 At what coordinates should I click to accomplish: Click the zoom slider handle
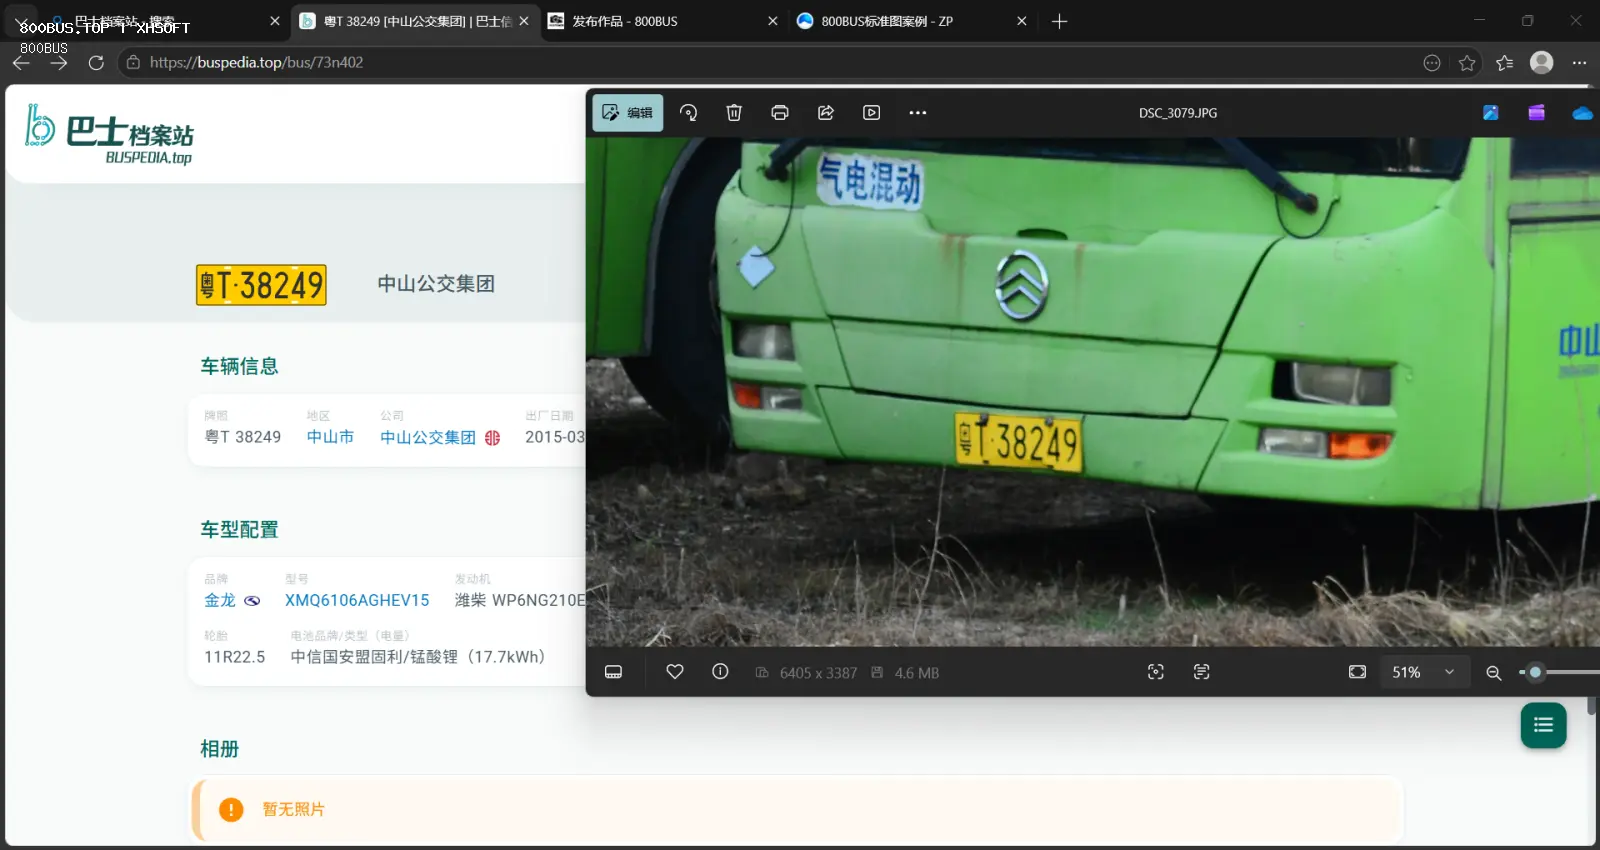click(x=1535, y=672)
